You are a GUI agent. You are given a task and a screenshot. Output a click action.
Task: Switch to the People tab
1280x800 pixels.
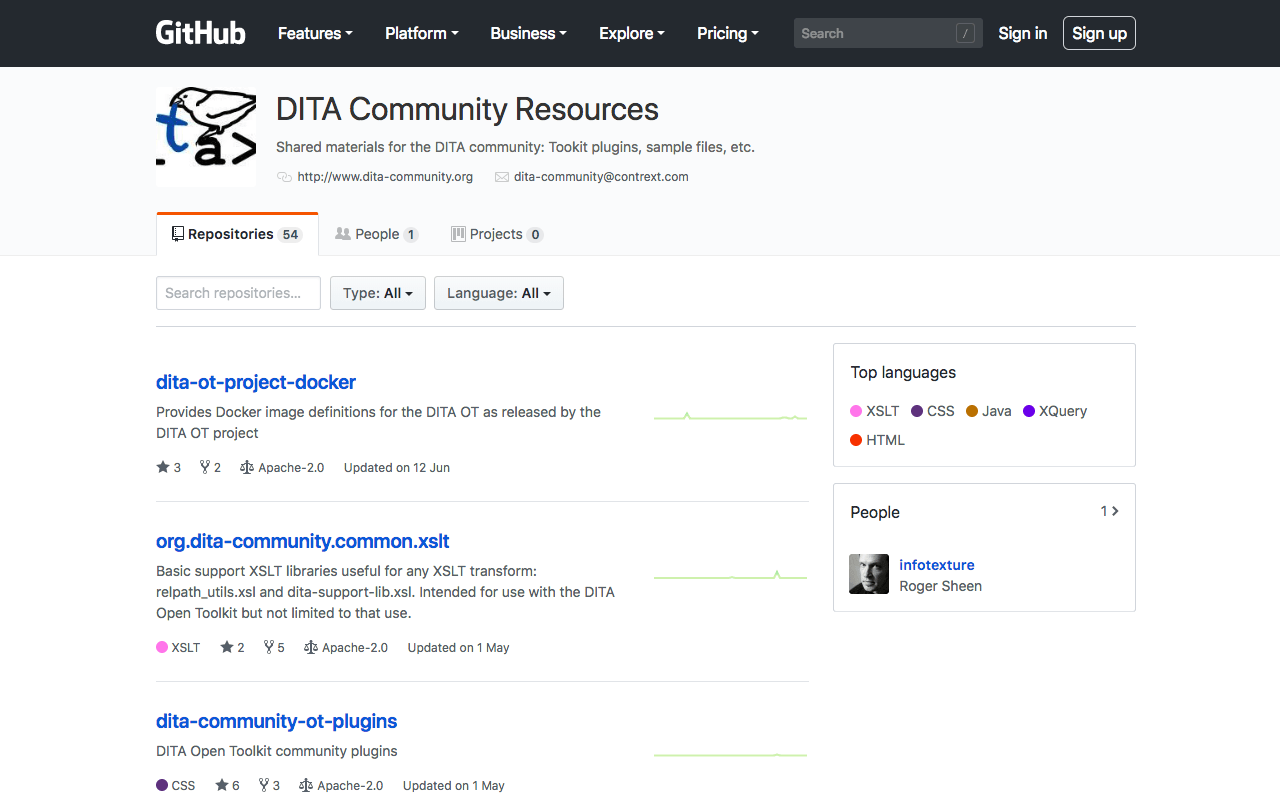376,234
